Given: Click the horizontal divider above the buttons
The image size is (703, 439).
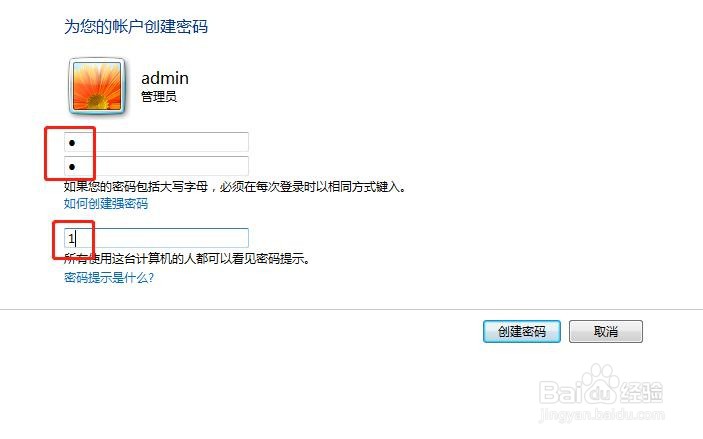Looking at the screenshot, I should 352,309.
